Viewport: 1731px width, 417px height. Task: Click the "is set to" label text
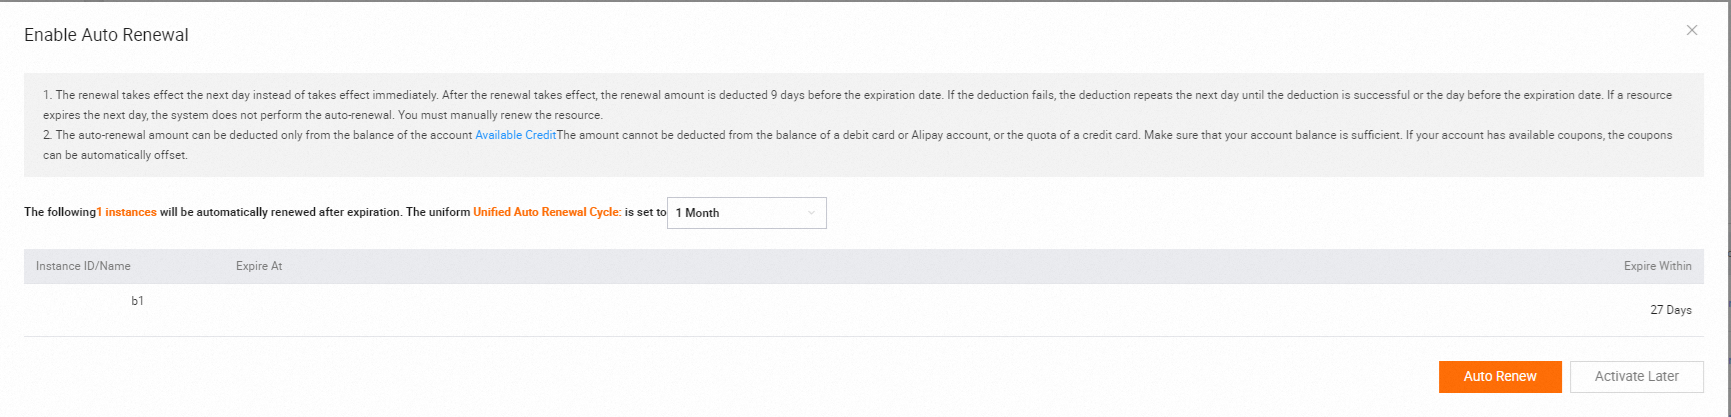tap(646, 212)
